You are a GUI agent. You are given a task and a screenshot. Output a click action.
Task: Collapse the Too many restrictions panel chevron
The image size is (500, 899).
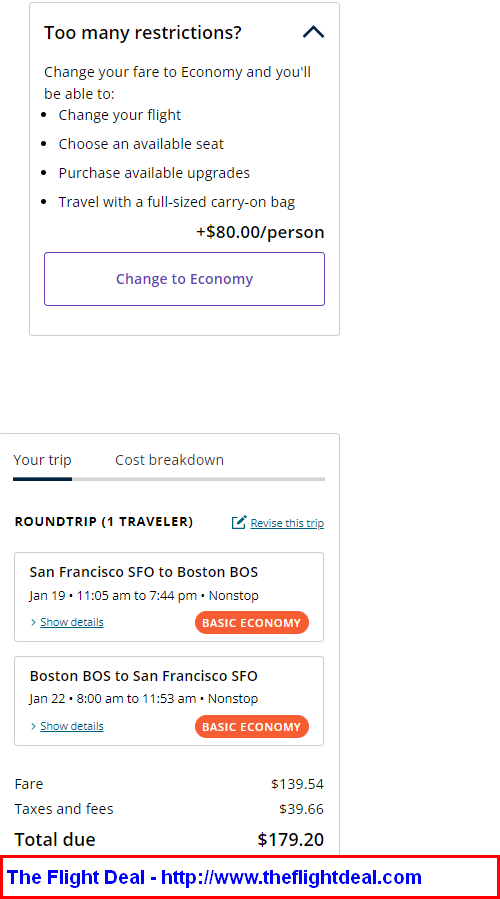(313, 32)
